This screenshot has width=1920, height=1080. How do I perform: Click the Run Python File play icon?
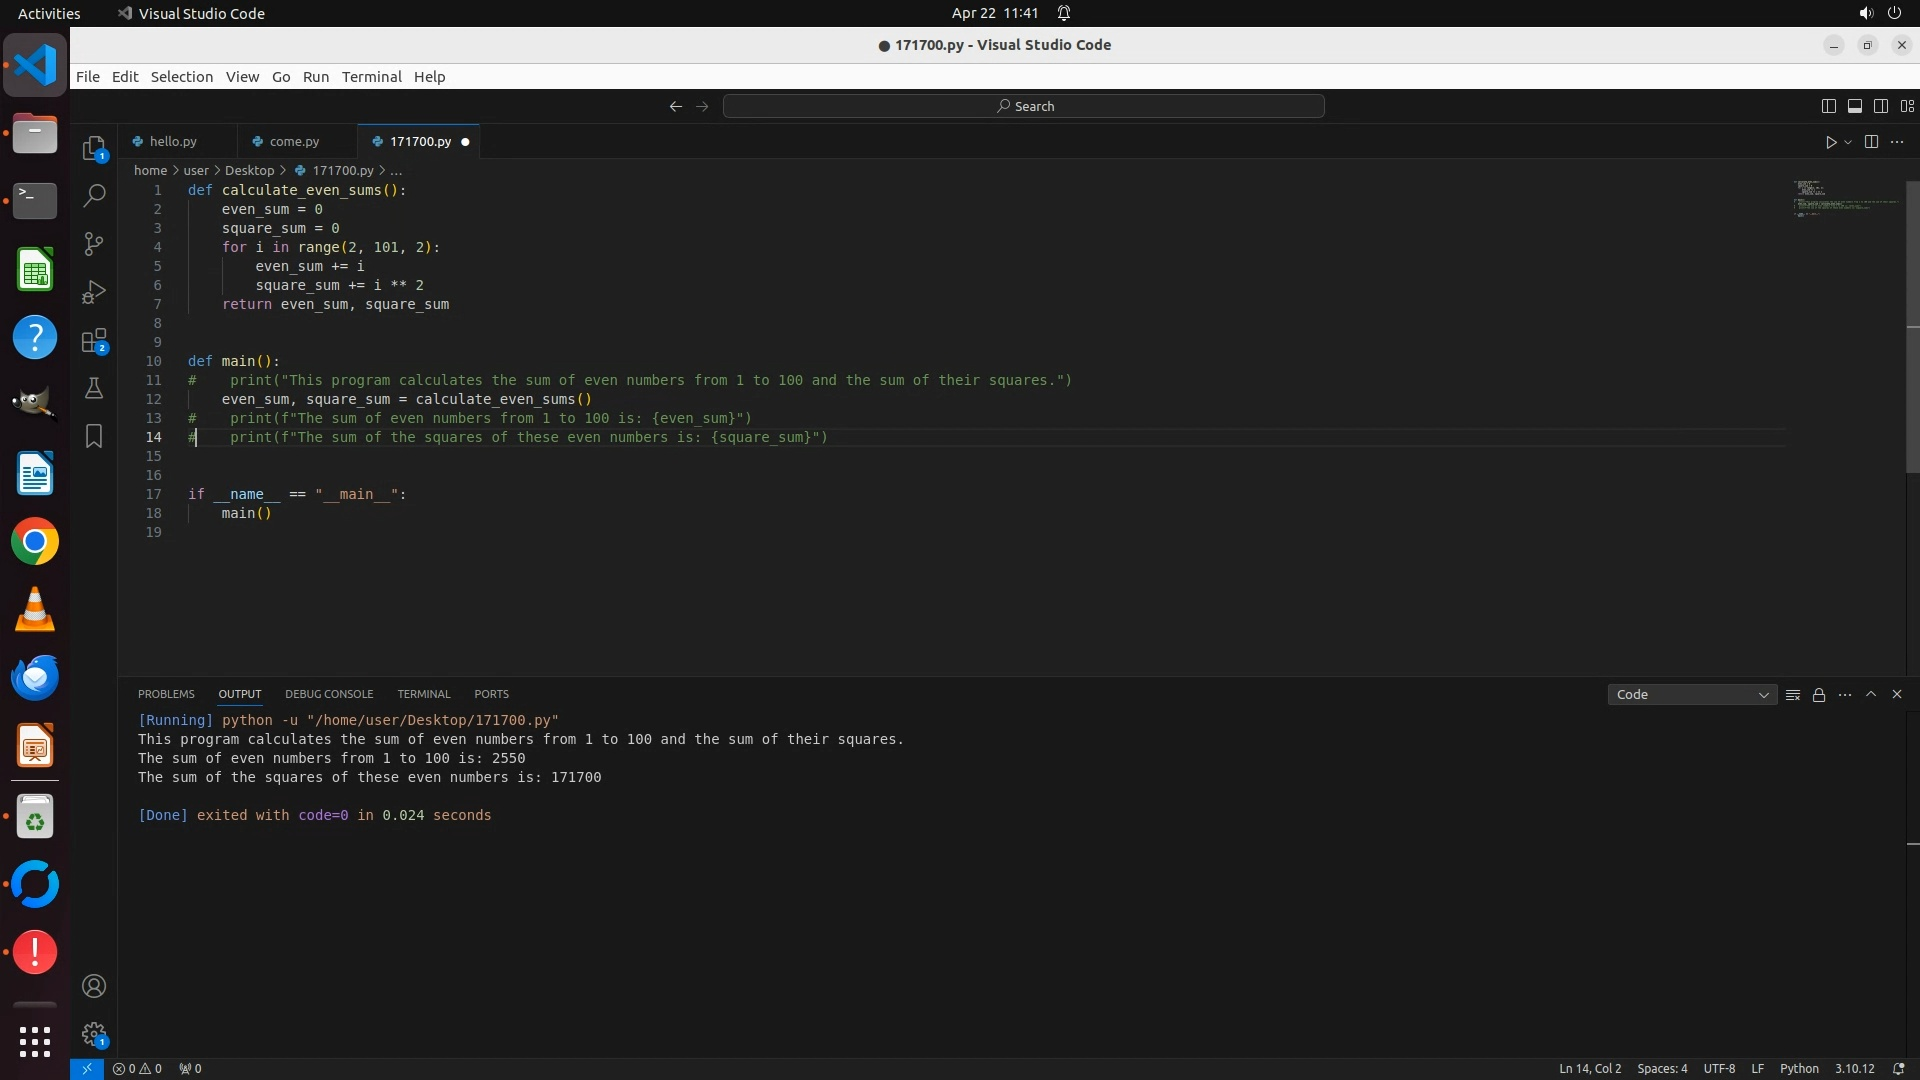pos(1830,142)
